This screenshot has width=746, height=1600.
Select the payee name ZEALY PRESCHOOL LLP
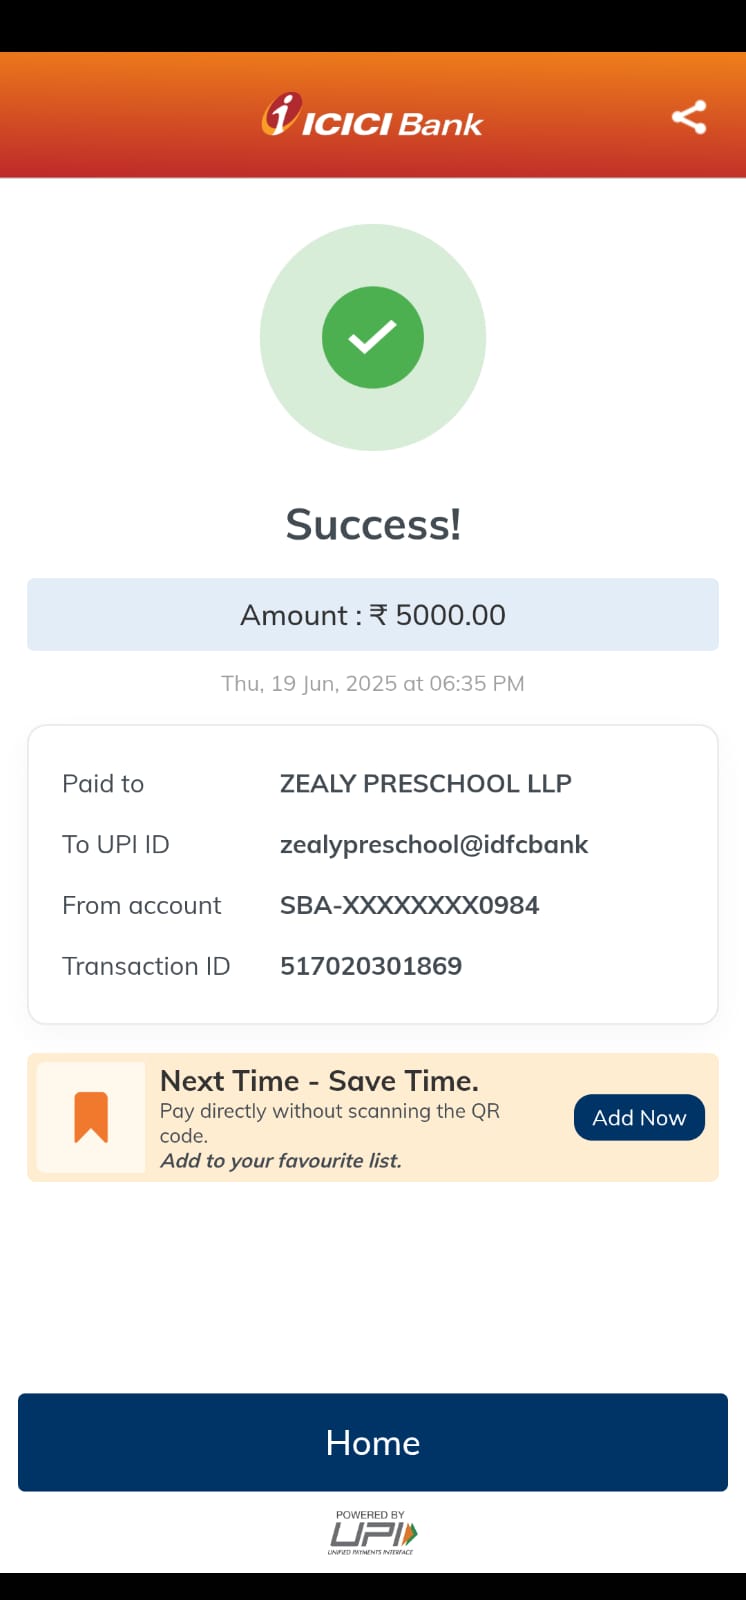click(x=426, y=784)
